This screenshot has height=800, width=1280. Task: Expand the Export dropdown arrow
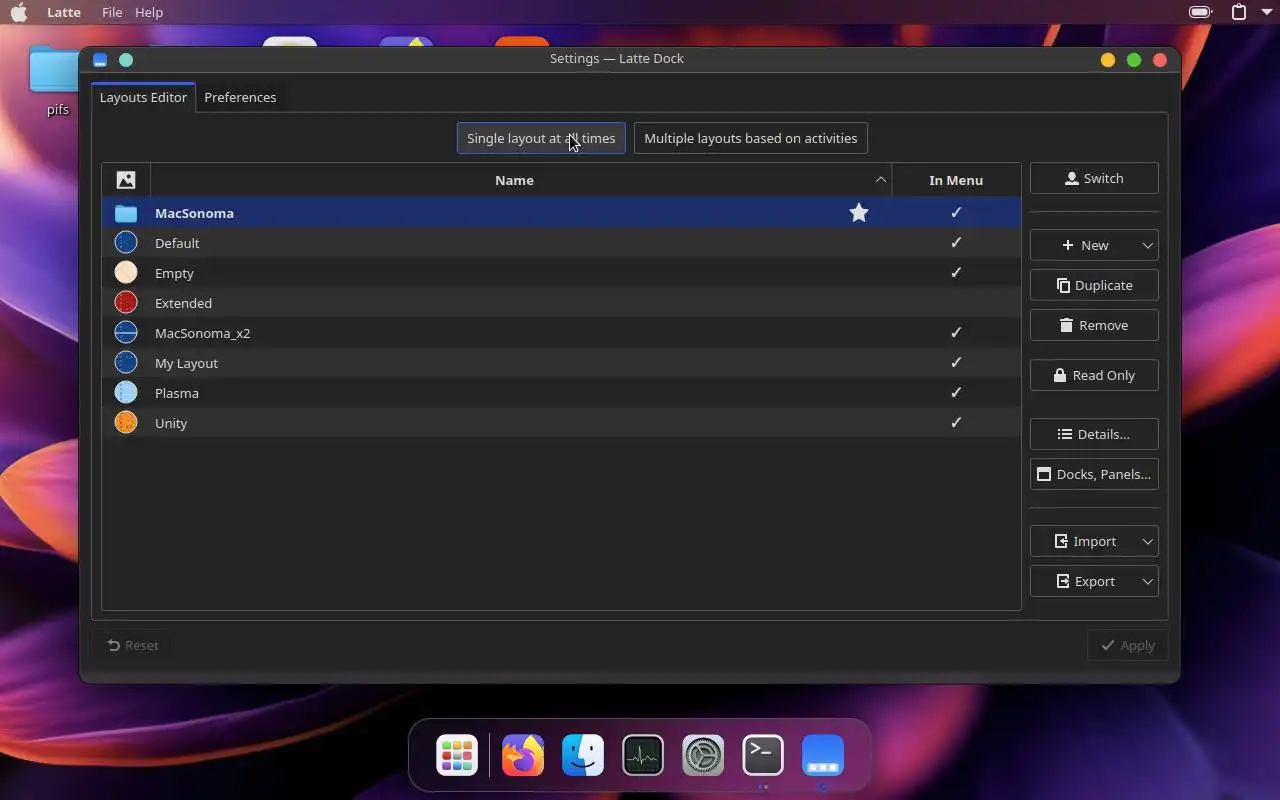[x=1147, y=581]
